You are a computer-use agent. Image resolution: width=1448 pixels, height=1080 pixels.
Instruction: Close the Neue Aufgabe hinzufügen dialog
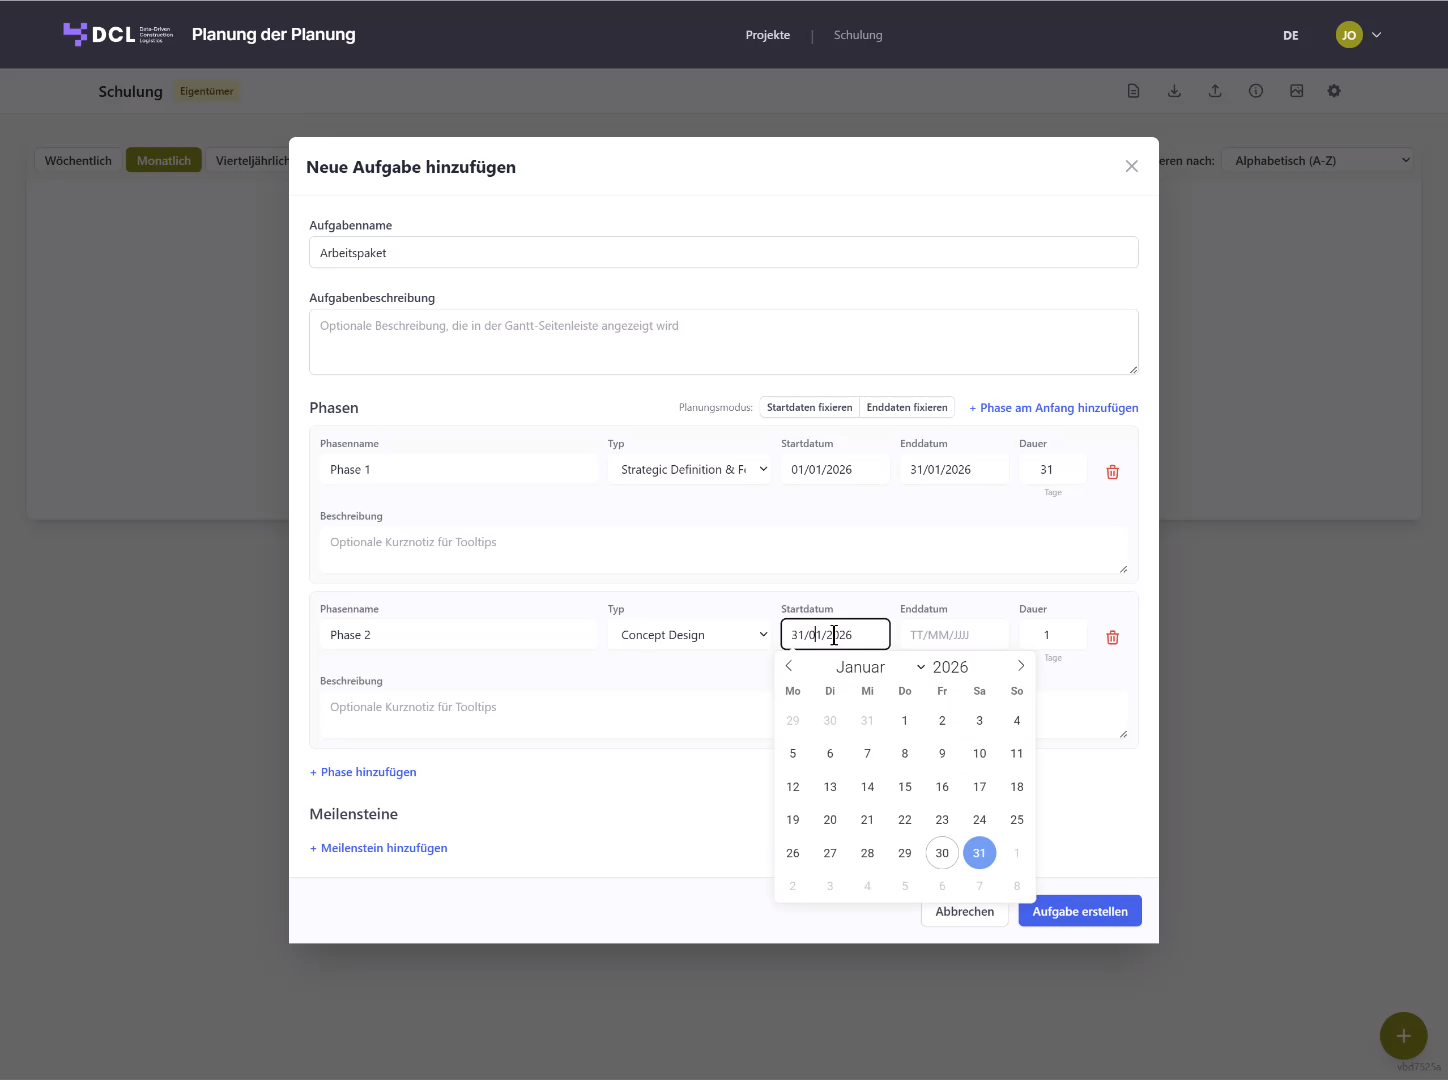pos(1131,166)
